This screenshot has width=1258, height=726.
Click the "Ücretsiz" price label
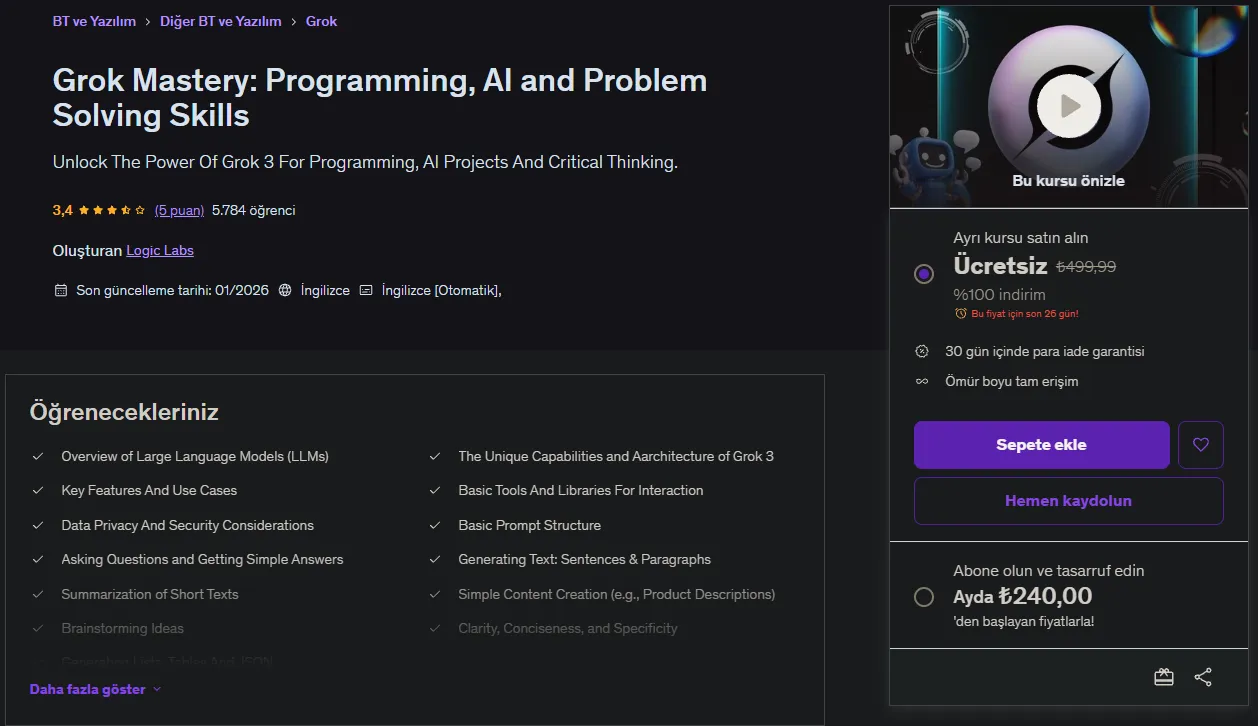click(1000, 266)
